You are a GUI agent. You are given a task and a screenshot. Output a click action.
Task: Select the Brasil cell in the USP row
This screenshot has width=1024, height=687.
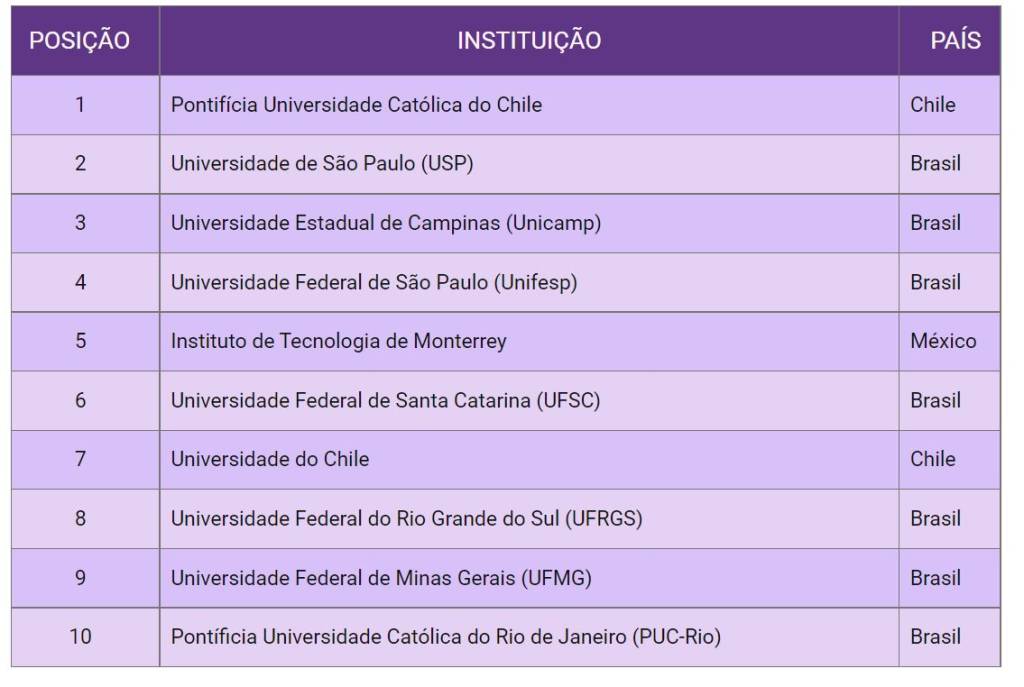coord(935,164)
